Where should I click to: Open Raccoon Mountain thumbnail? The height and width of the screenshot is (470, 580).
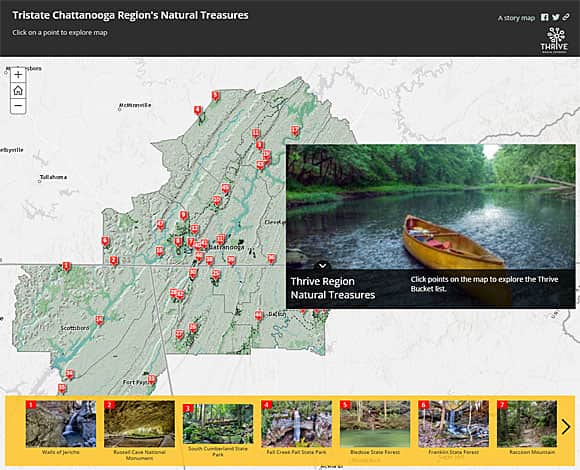[527, 424]
